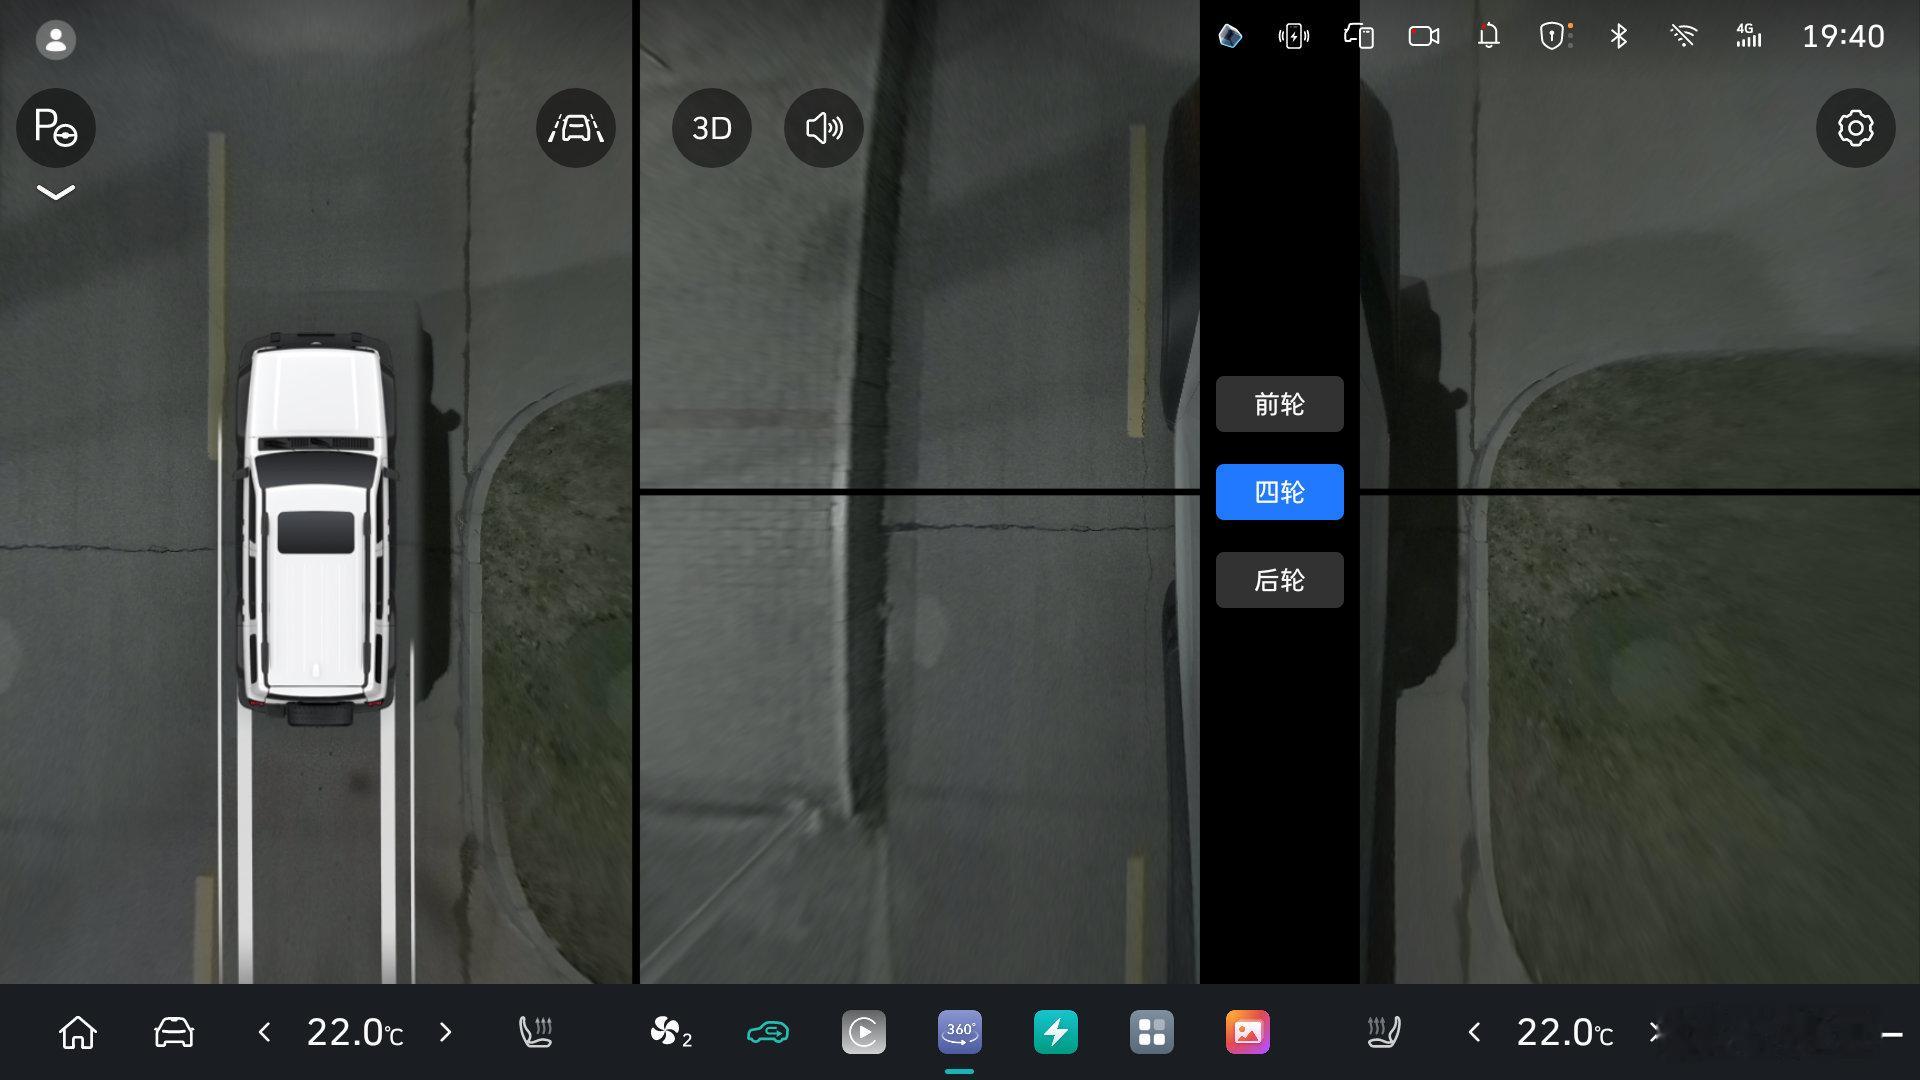Expand the chevron below parking icon
Image resolution: width=1920 pixels, height=1080 pixels.
point(55,192)
